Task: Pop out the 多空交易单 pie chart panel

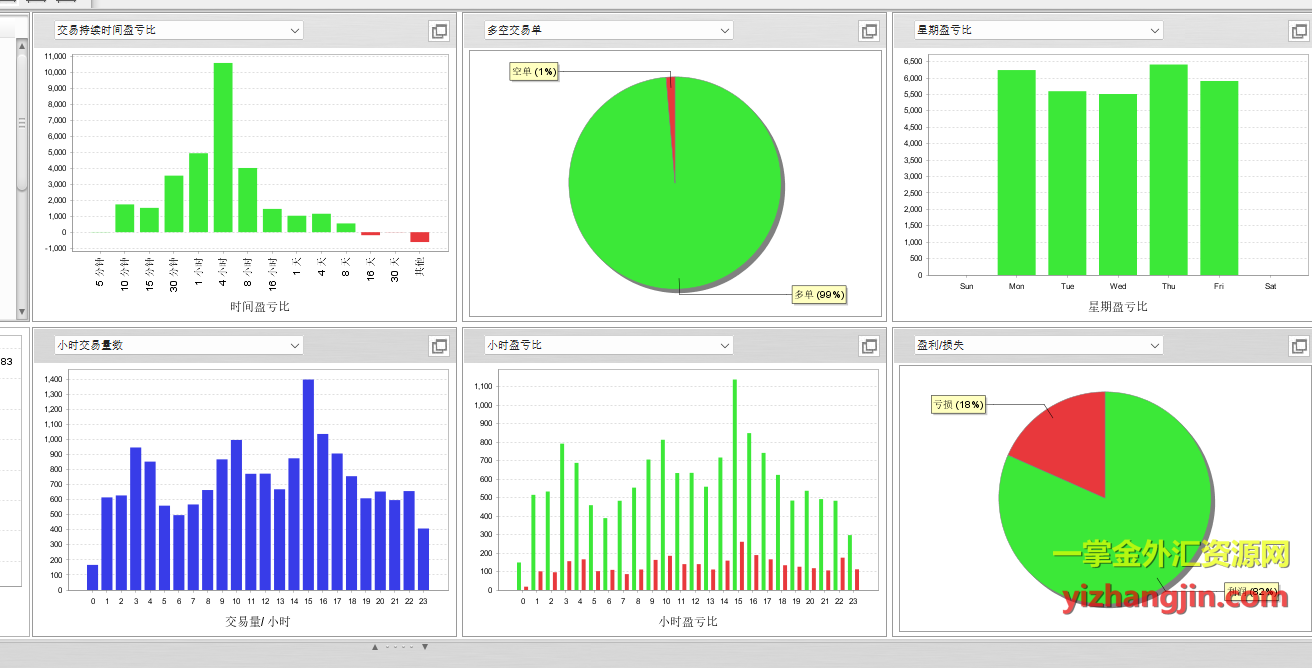Action: (x=868, y=31)
